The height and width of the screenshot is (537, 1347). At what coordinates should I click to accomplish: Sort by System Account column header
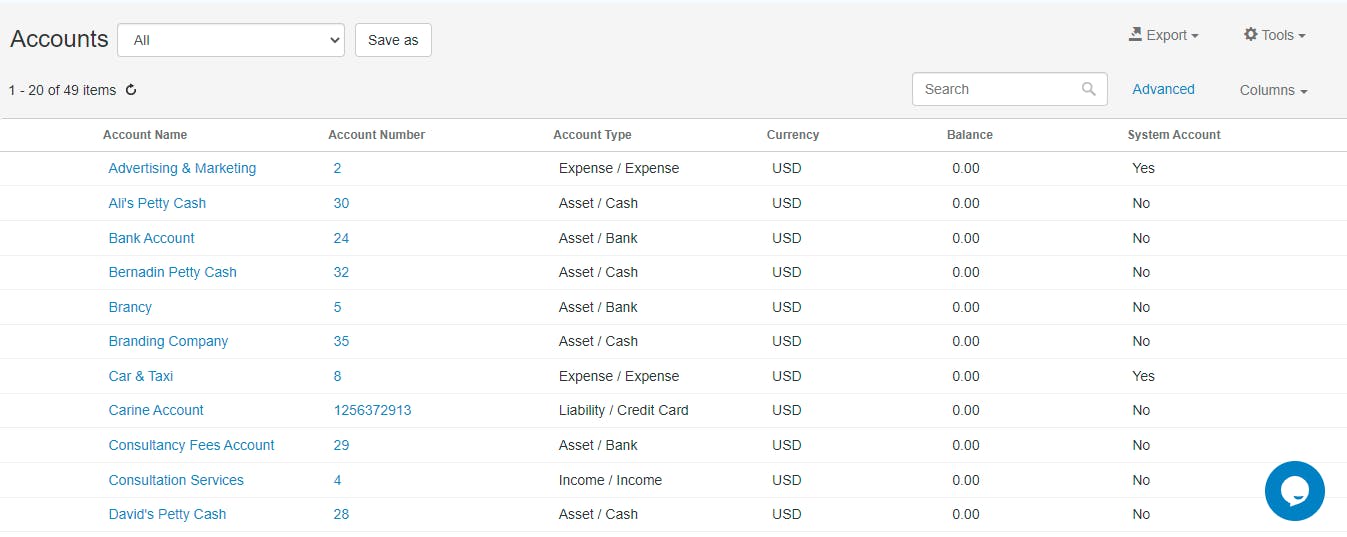[1173, 135]
